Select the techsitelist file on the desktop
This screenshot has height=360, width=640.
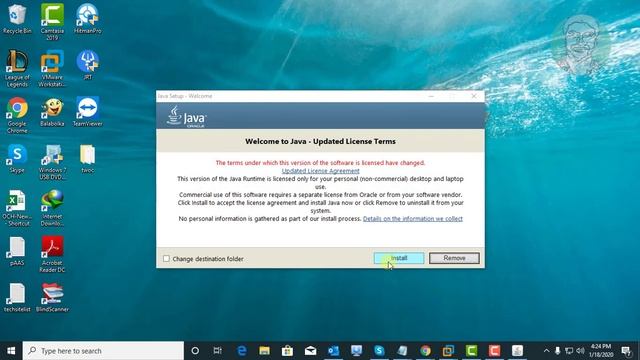pyautogui.click(x=17, y=298)
